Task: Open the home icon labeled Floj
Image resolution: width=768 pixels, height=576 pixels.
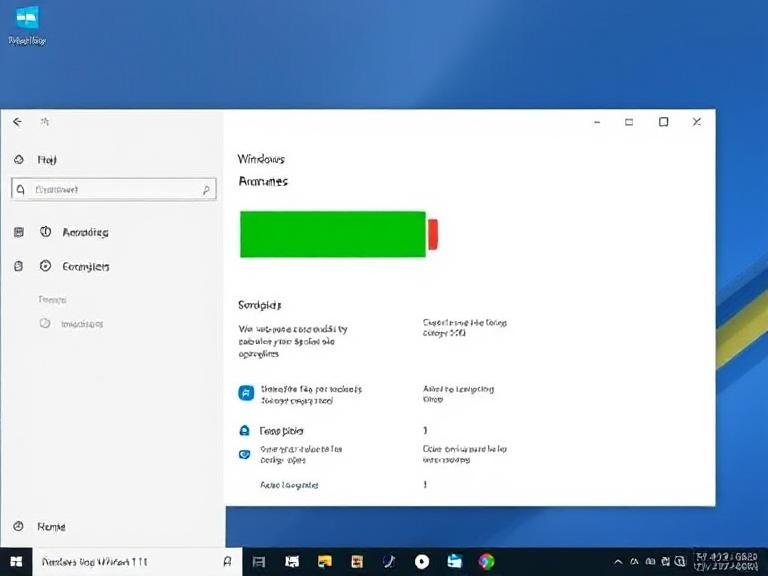Action: click(19, 159)
